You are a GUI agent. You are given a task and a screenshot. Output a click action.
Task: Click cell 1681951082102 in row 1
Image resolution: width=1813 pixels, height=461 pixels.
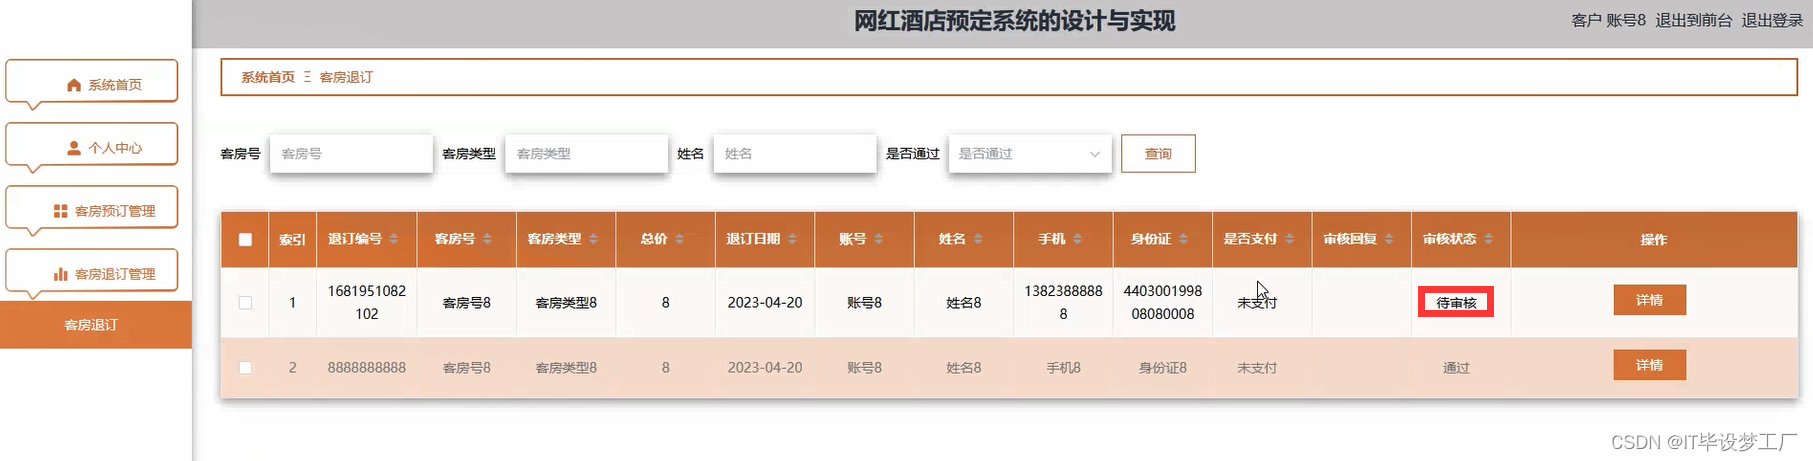point(367,302)
